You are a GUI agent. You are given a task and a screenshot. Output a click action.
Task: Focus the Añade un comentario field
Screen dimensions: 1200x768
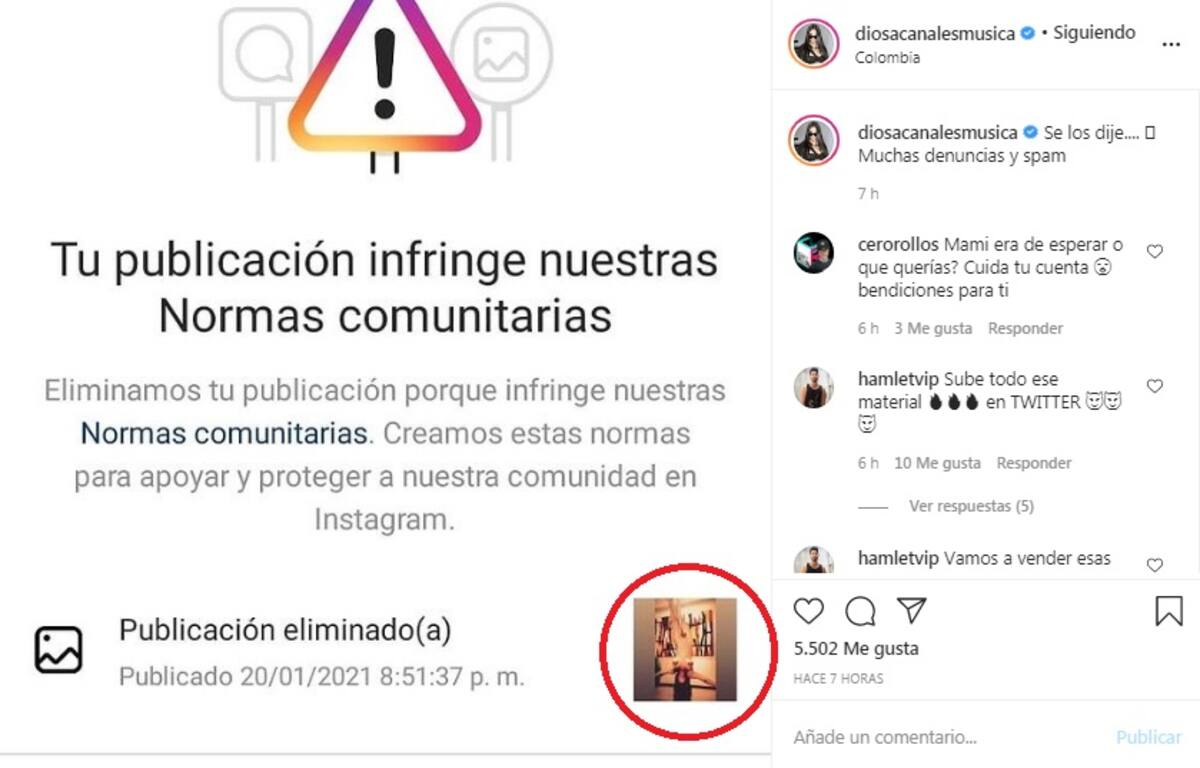pos(949,737)
